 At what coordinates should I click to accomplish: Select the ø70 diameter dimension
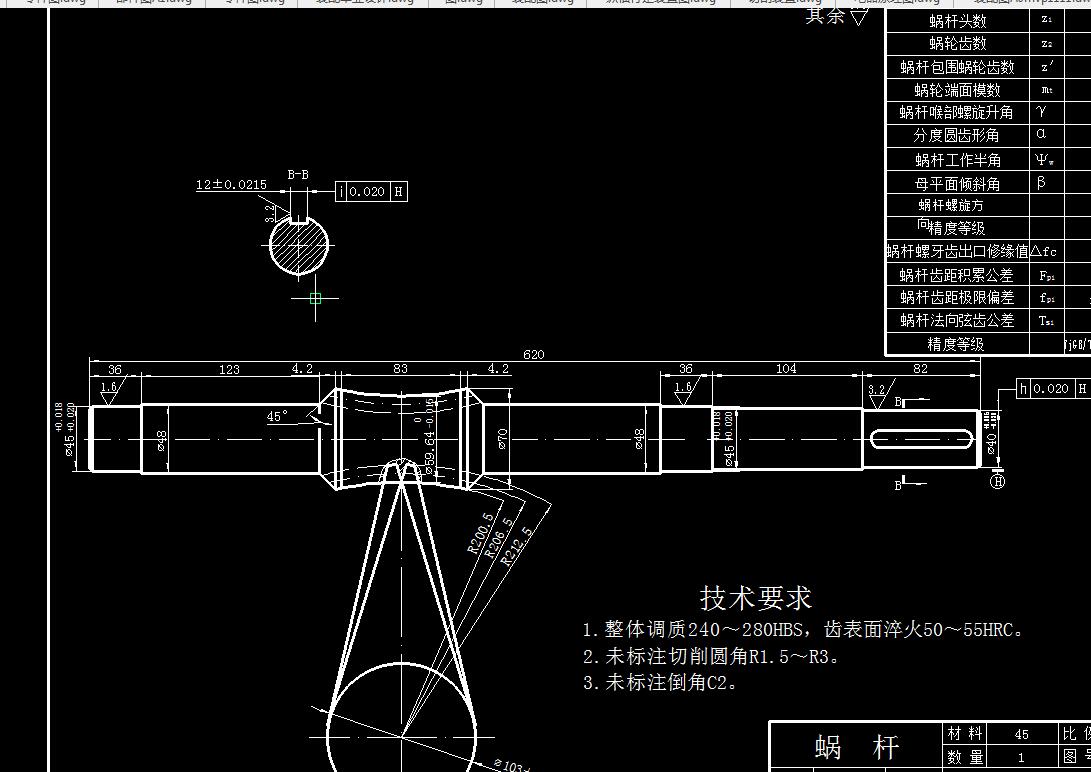[502, 439]
